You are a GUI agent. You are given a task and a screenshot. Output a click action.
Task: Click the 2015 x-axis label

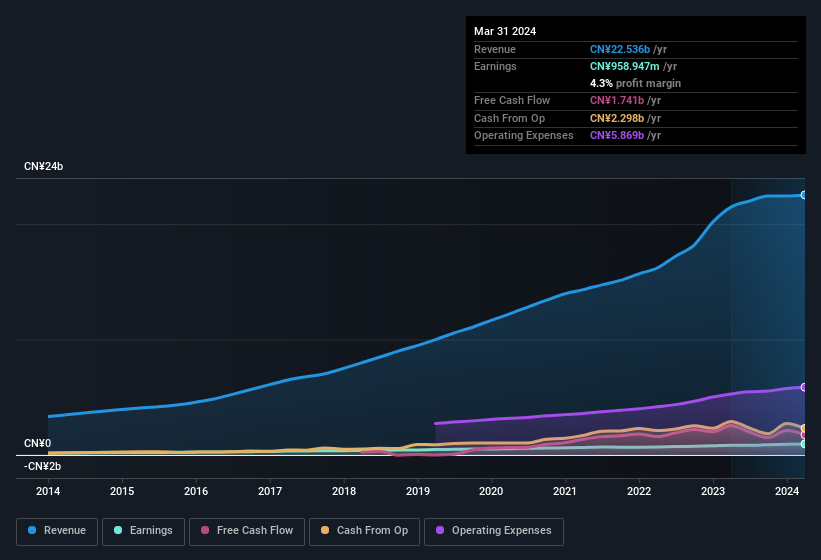click(122, 491)
